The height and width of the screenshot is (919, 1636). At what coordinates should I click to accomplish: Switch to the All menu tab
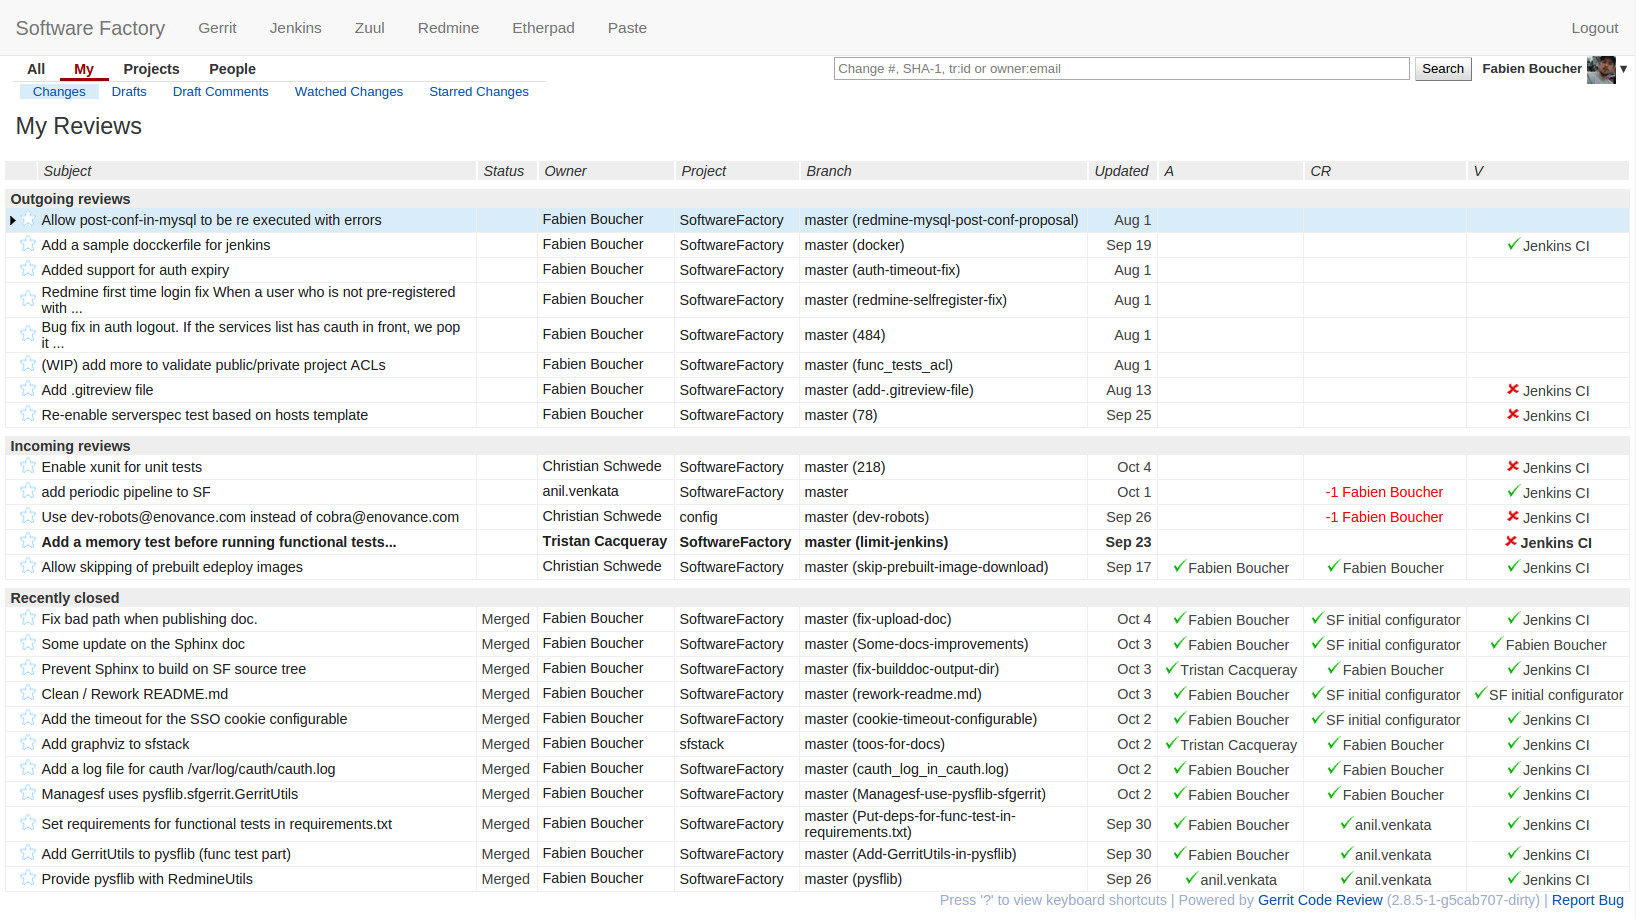point(36,69)
